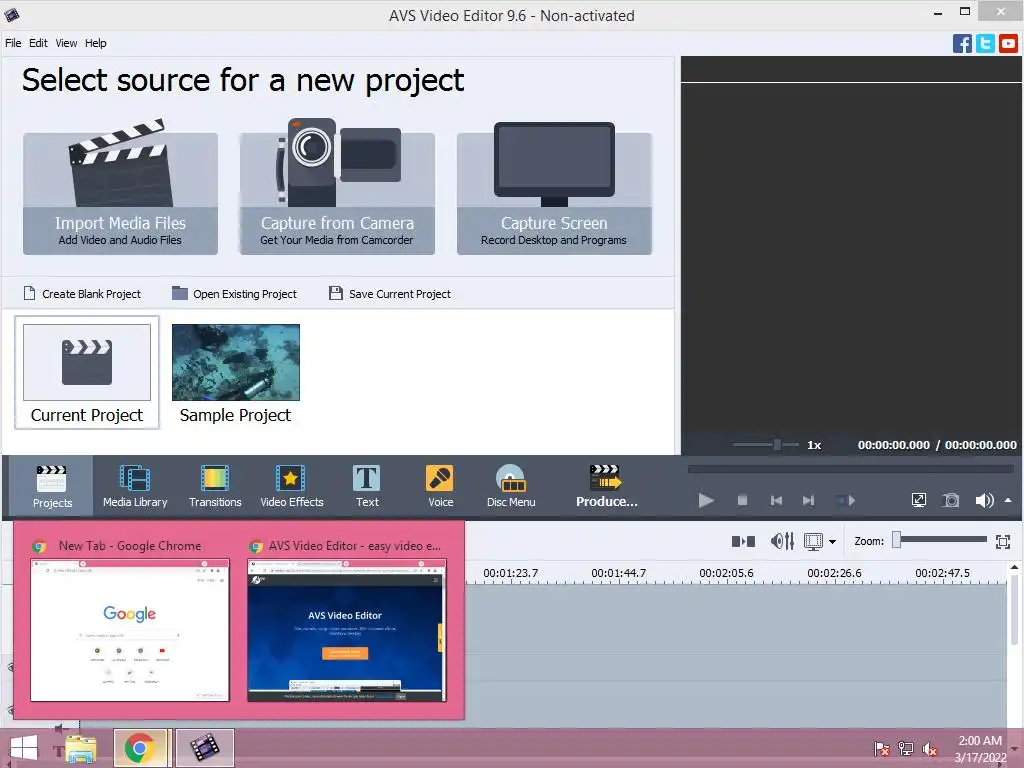This screenshot has height=768, width=1024.
Task: Click the Windows Start button
Action: point(24,748)
